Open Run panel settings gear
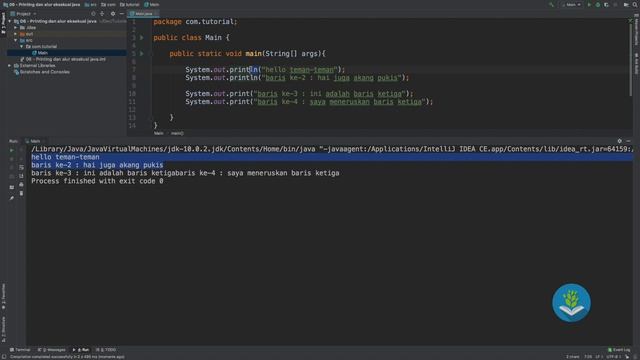The height and width of the screenshot is (360, 640). pyautogui.click(x=620, y=141)
